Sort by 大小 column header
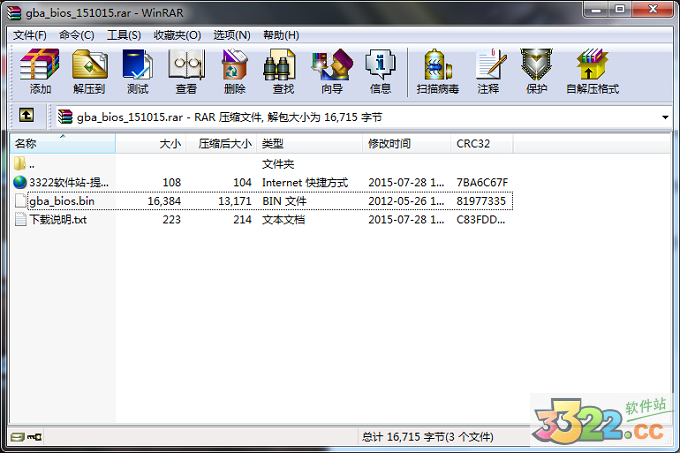This screenshot has height=453, width=680. [x=151, y=143]
